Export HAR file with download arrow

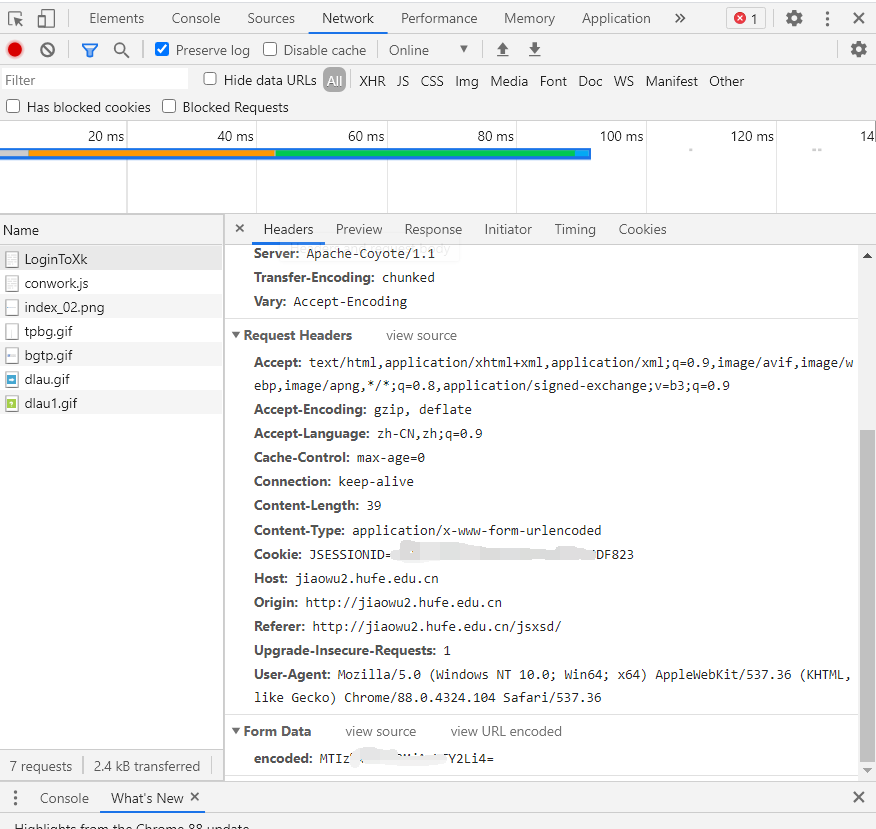(x=535, y=50)
